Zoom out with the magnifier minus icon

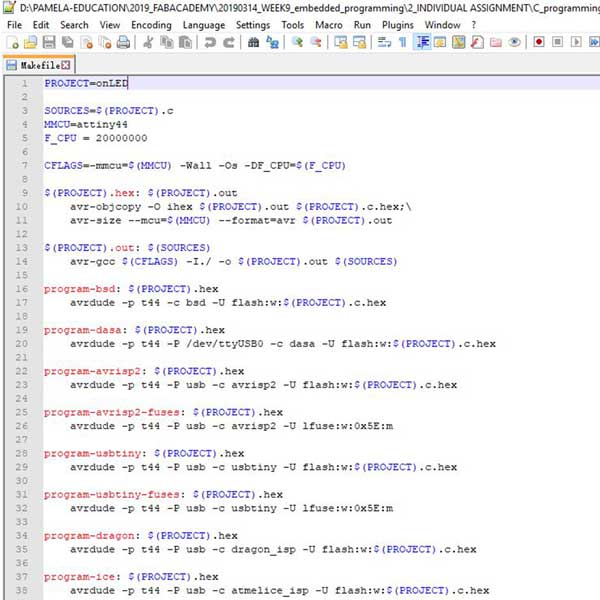(316, 42)
